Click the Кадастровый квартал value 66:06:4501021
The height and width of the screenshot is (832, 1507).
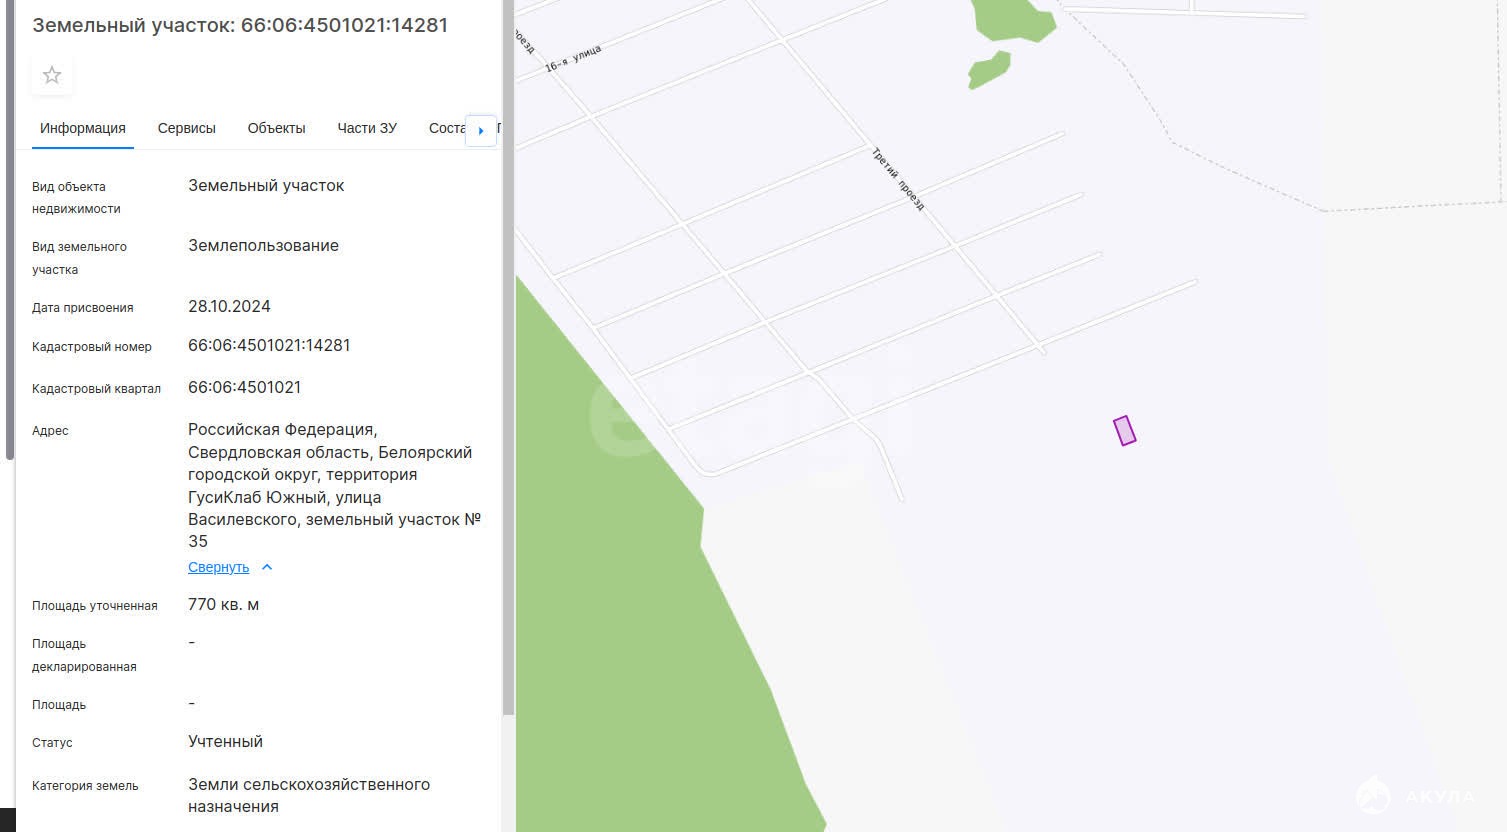(244, 388)
